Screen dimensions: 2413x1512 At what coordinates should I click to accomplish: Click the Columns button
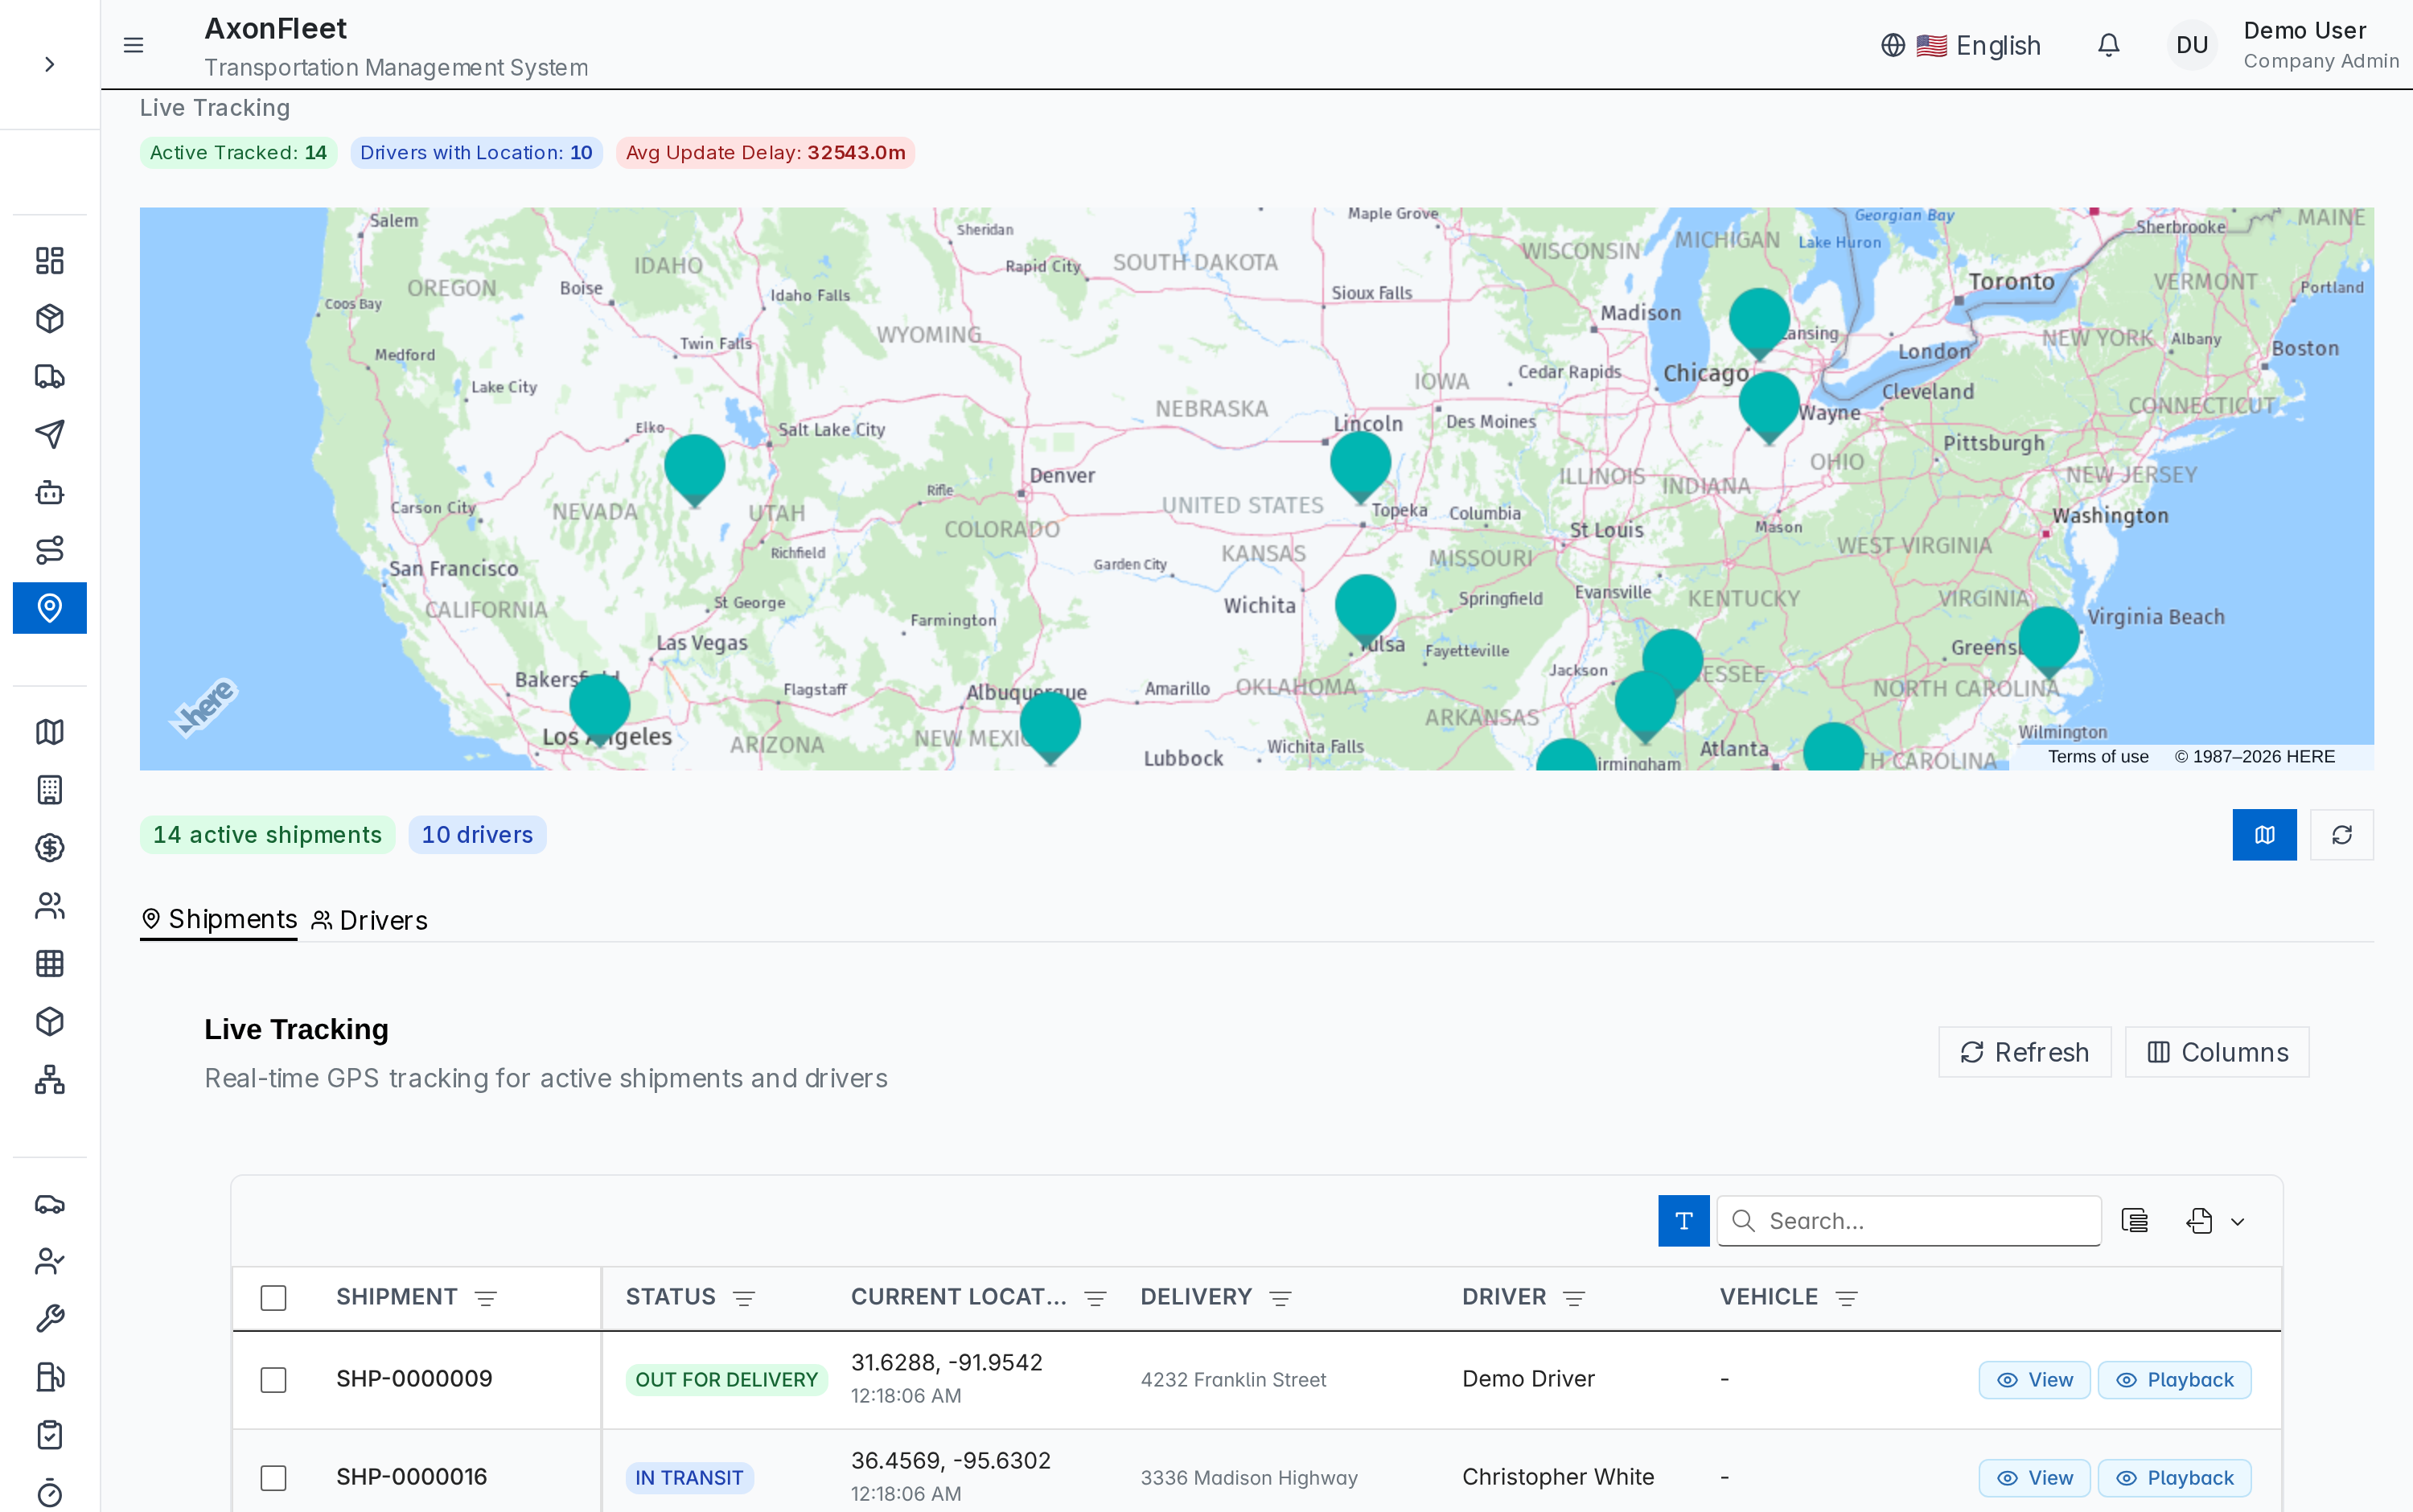pos(2216,1052)
